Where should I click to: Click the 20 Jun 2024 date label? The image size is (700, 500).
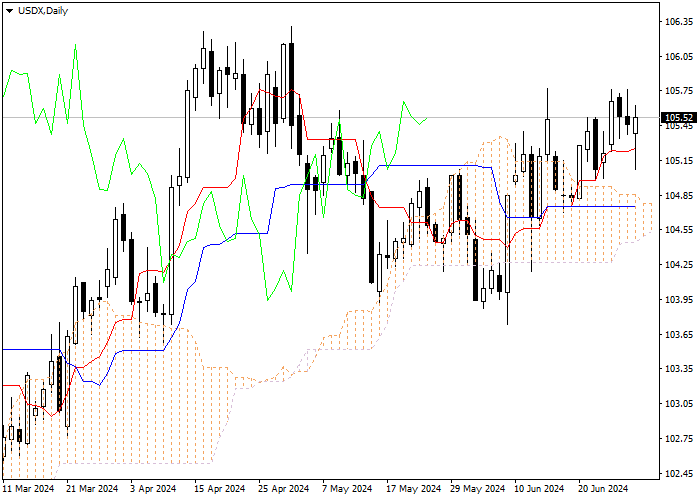pos(603,489)
